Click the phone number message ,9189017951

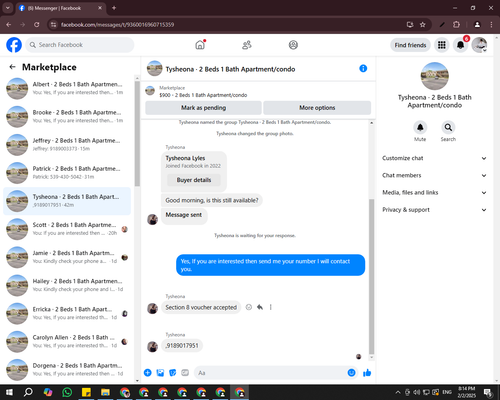click(x=182, y=346)
